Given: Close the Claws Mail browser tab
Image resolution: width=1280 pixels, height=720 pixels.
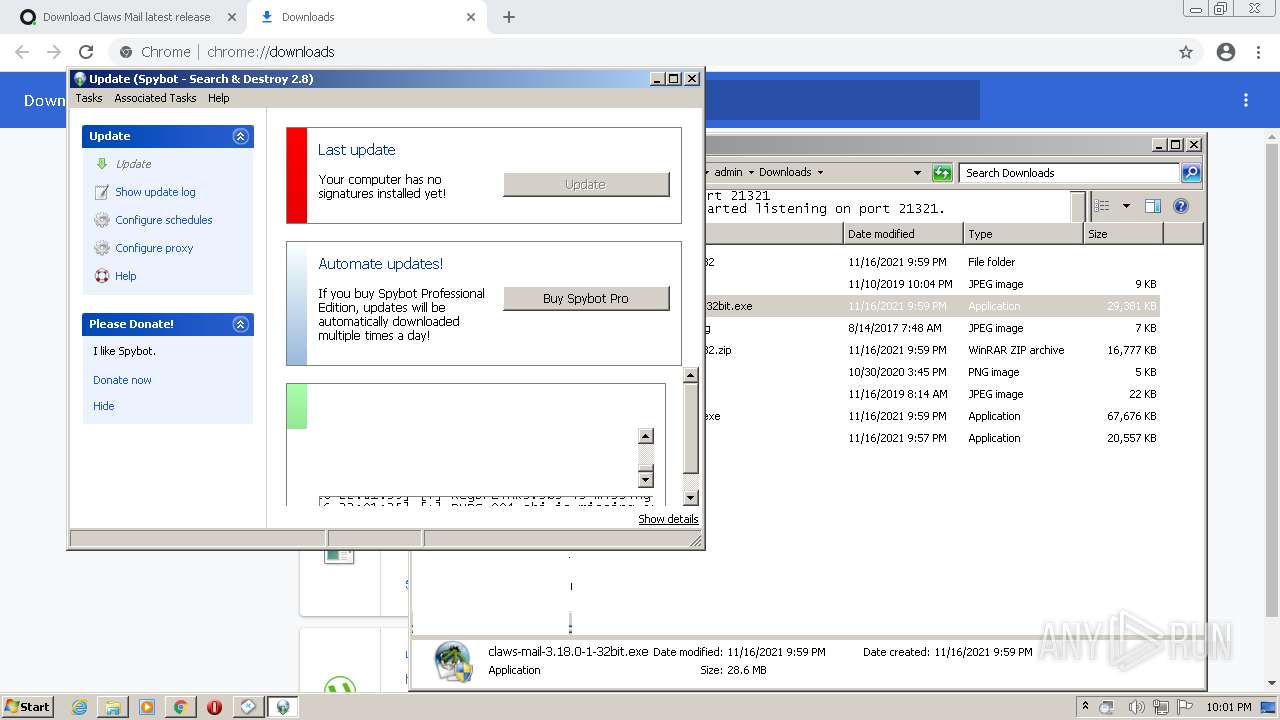Looking at the screenshot, I should click(231, 17).
